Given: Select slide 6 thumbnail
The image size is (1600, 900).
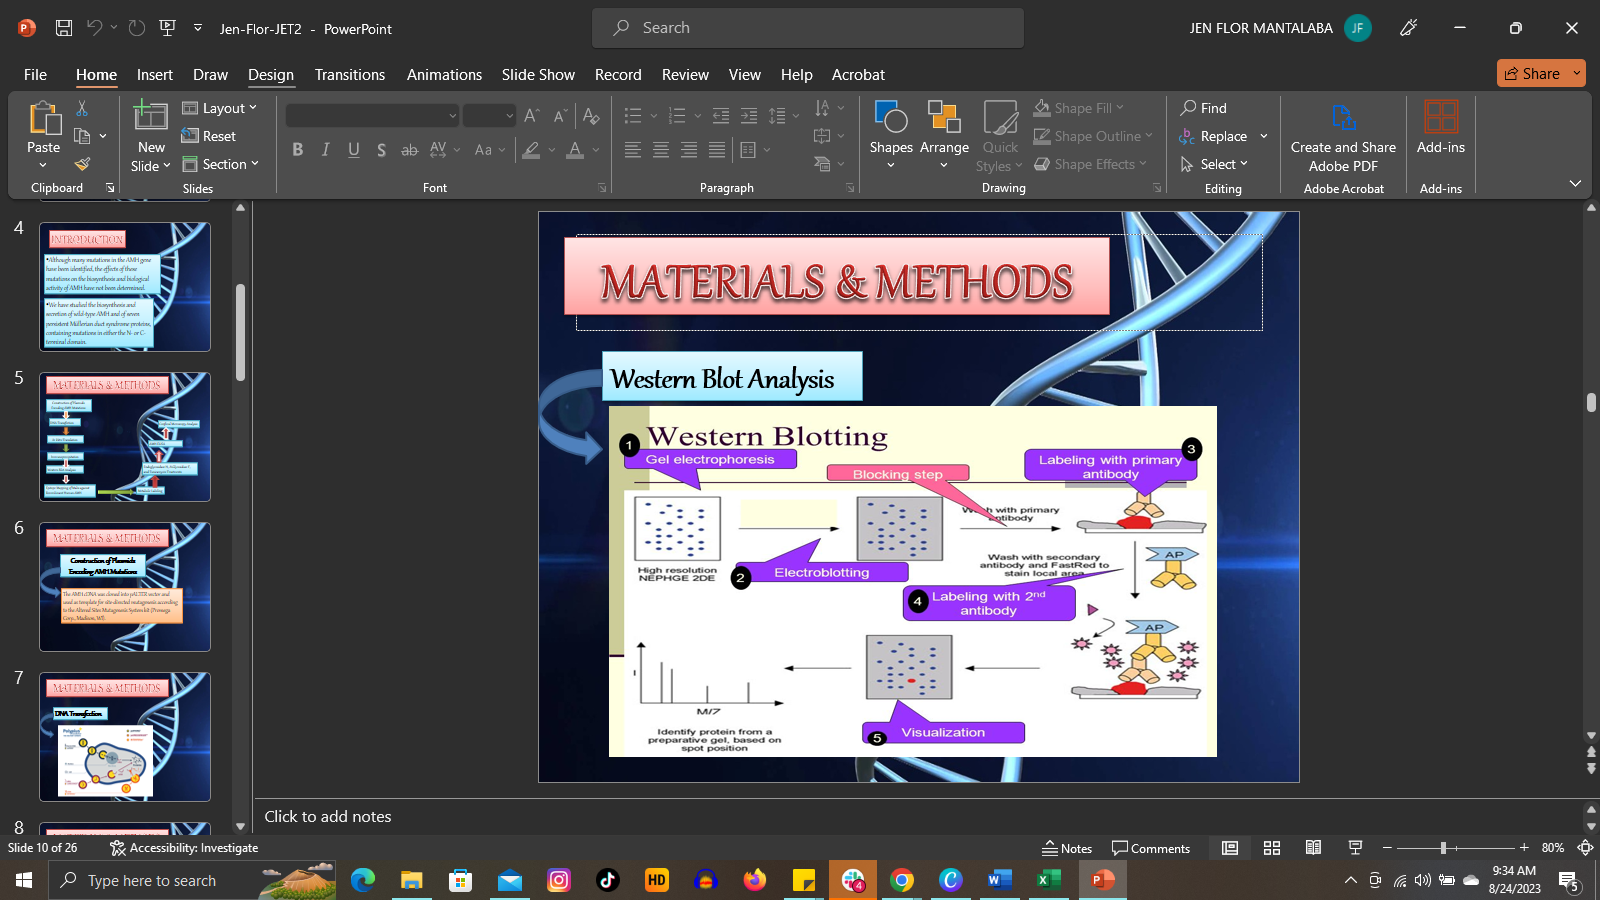Looking at the screenshot, I should [125, 587].
